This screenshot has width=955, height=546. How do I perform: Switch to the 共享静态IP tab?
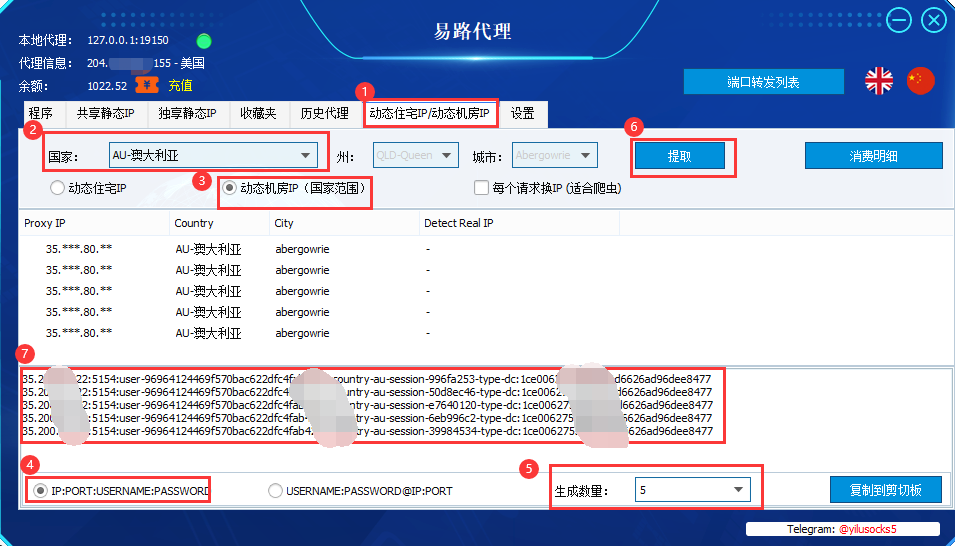pyautogui.click(x=105, y=114)
